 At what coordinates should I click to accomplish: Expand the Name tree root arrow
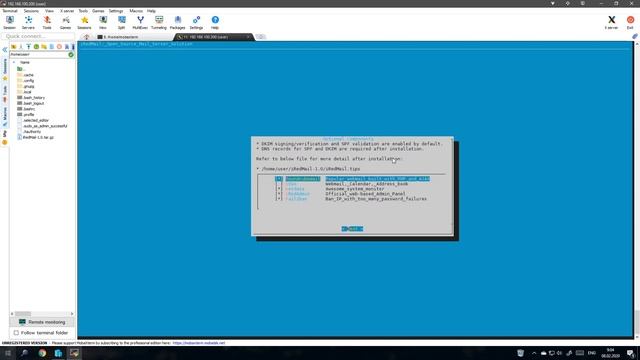14,62
